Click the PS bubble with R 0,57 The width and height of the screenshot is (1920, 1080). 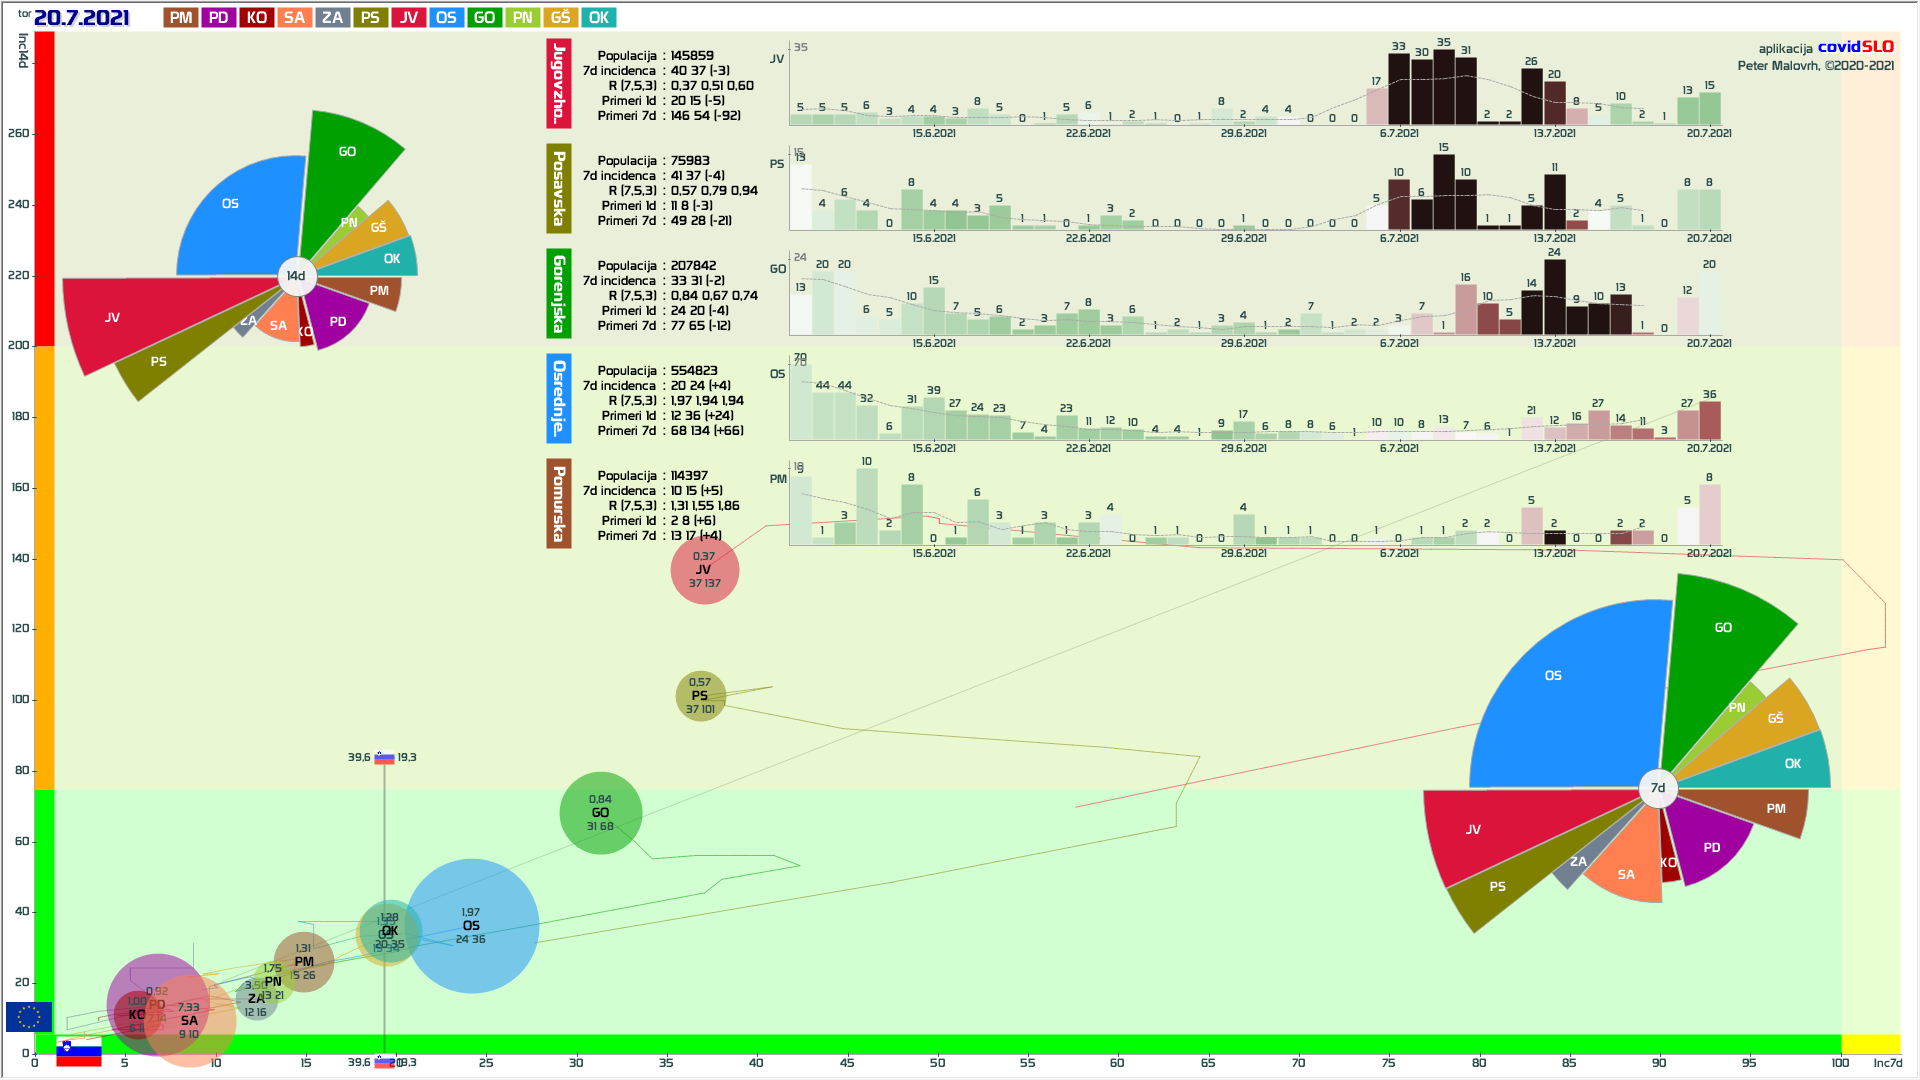(x=700, y=696)
